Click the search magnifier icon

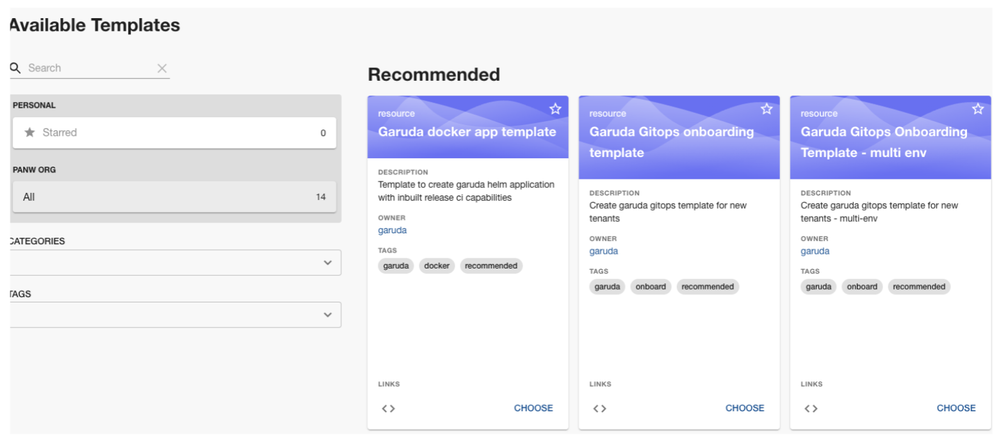click(x=16, y=68)
